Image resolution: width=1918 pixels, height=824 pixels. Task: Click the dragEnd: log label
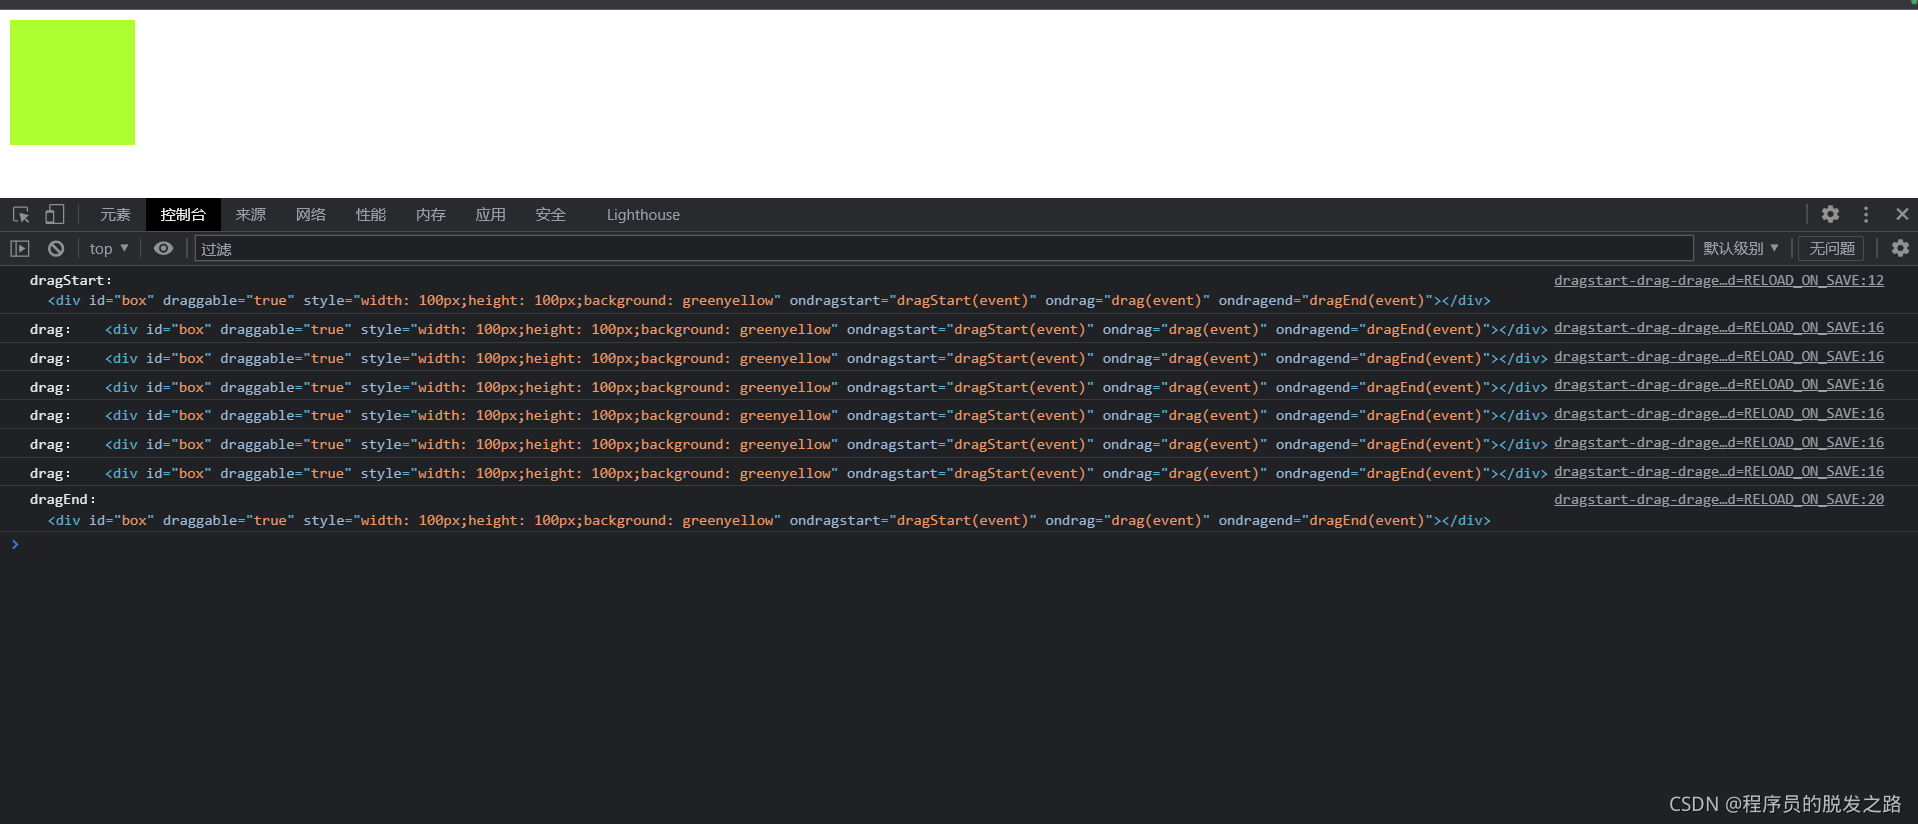tap(63, 499)
